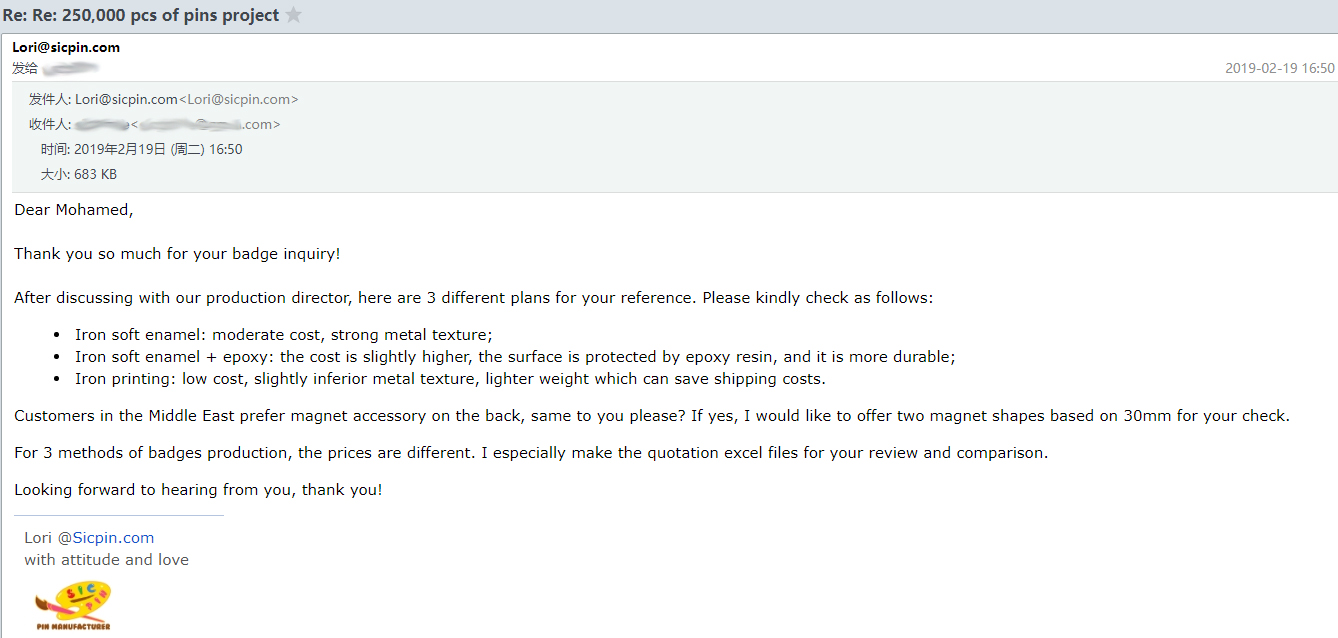Image resolution: width=1338 pixels, height=638 pixels.
Task: Click sender Lori@sicpin.com at top
Action: (66, 47)
